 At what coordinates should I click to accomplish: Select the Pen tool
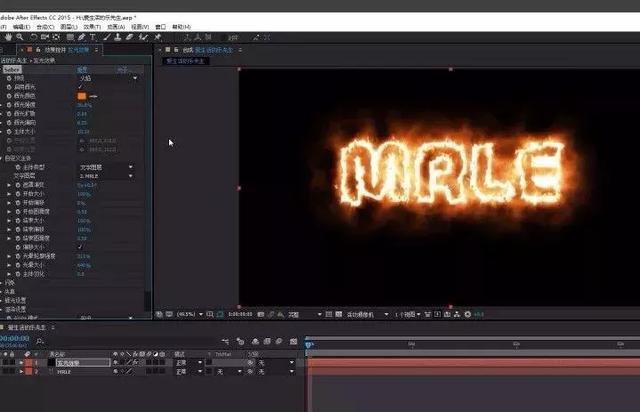click(x=82, y=37)
